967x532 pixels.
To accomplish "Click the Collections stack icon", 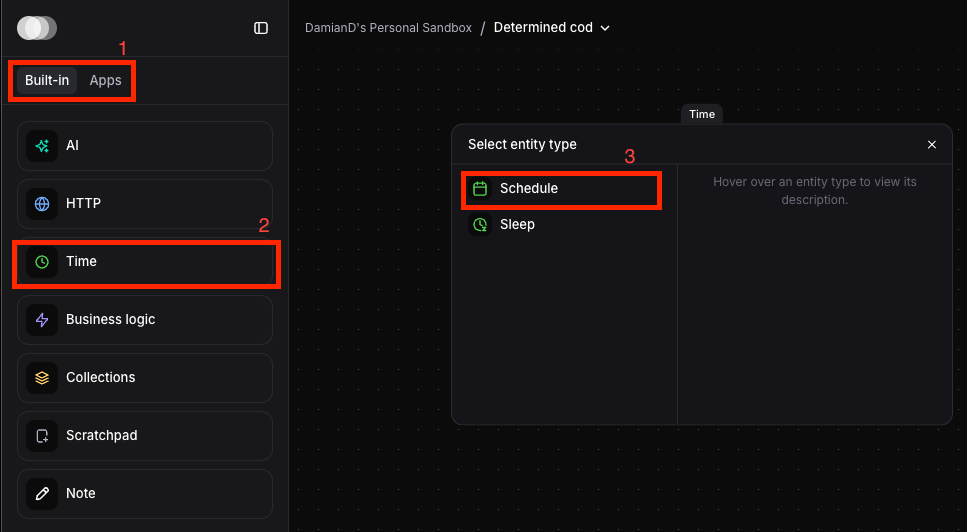I will (42, 378).
